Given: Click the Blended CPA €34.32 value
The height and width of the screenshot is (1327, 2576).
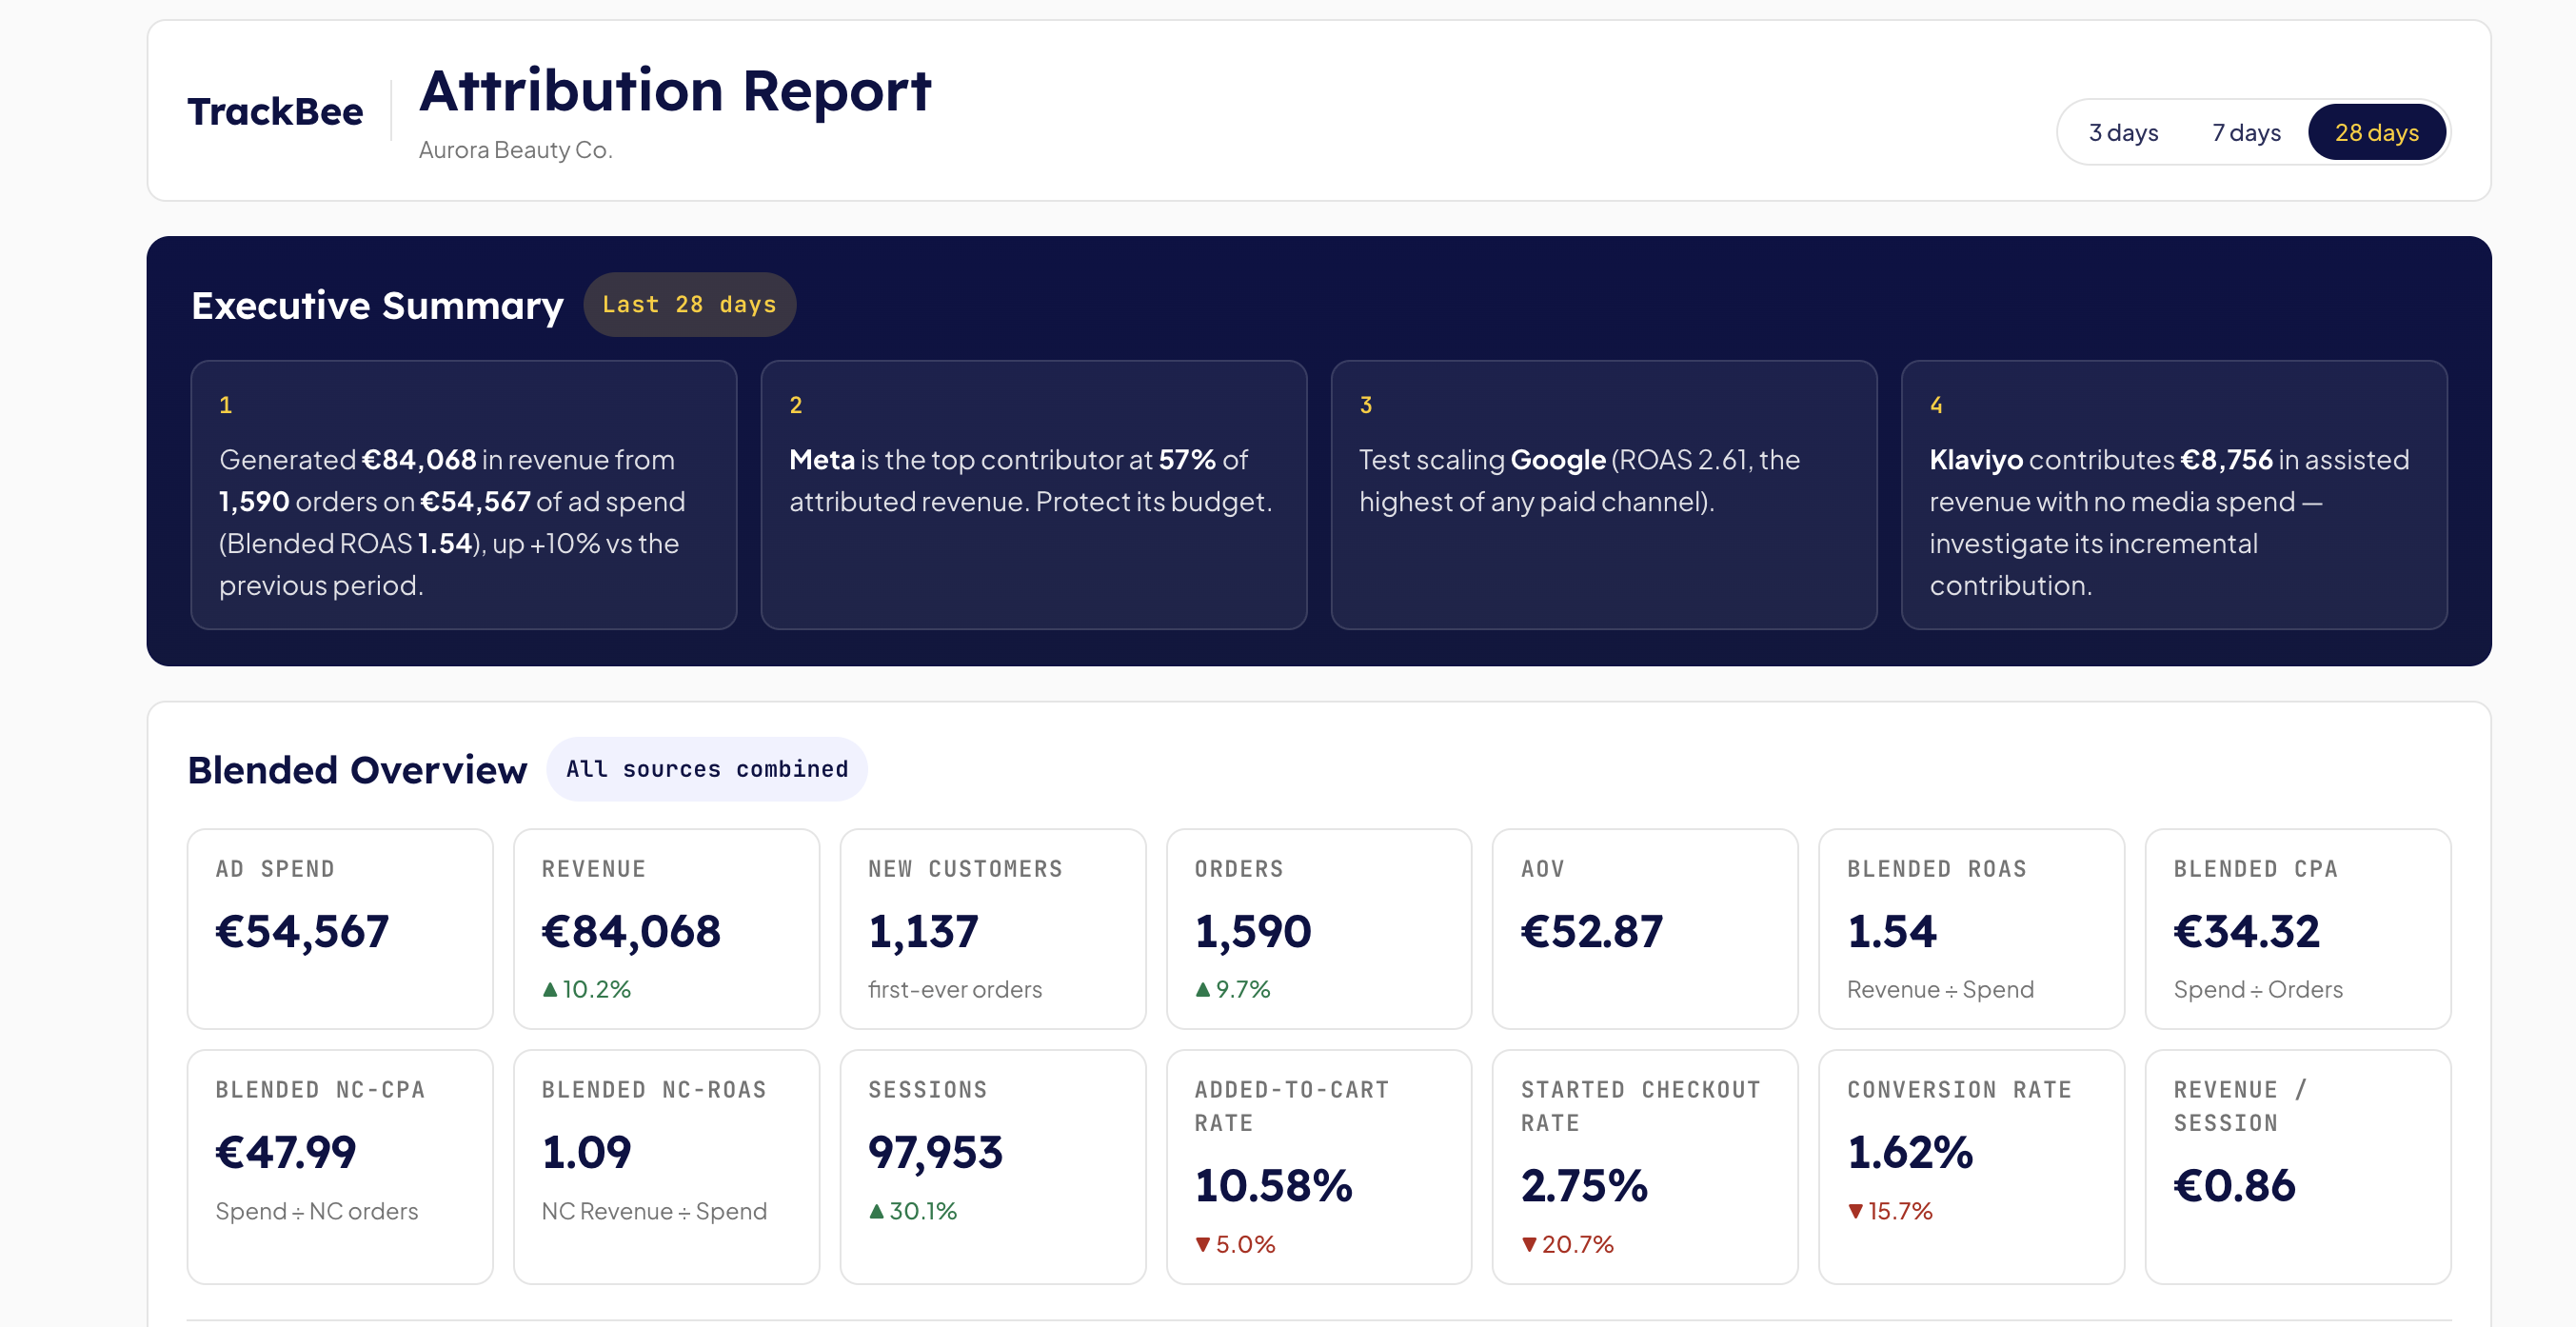Looking at the screenshot, I should tap(2246, 931).
